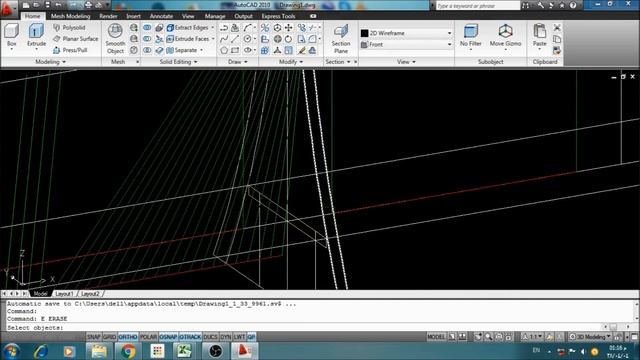Open the Separate dropdown arrow
The width and height of the screenshot is (640, 360).
201,50
